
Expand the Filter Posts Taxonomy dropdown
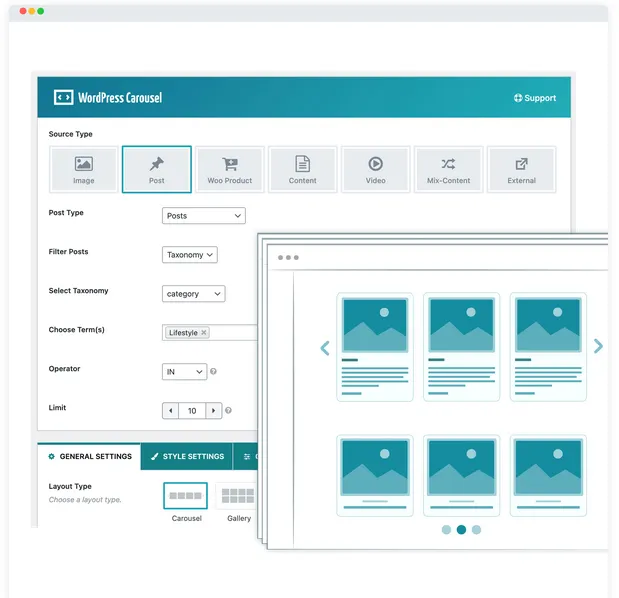(x=189, y=255)
